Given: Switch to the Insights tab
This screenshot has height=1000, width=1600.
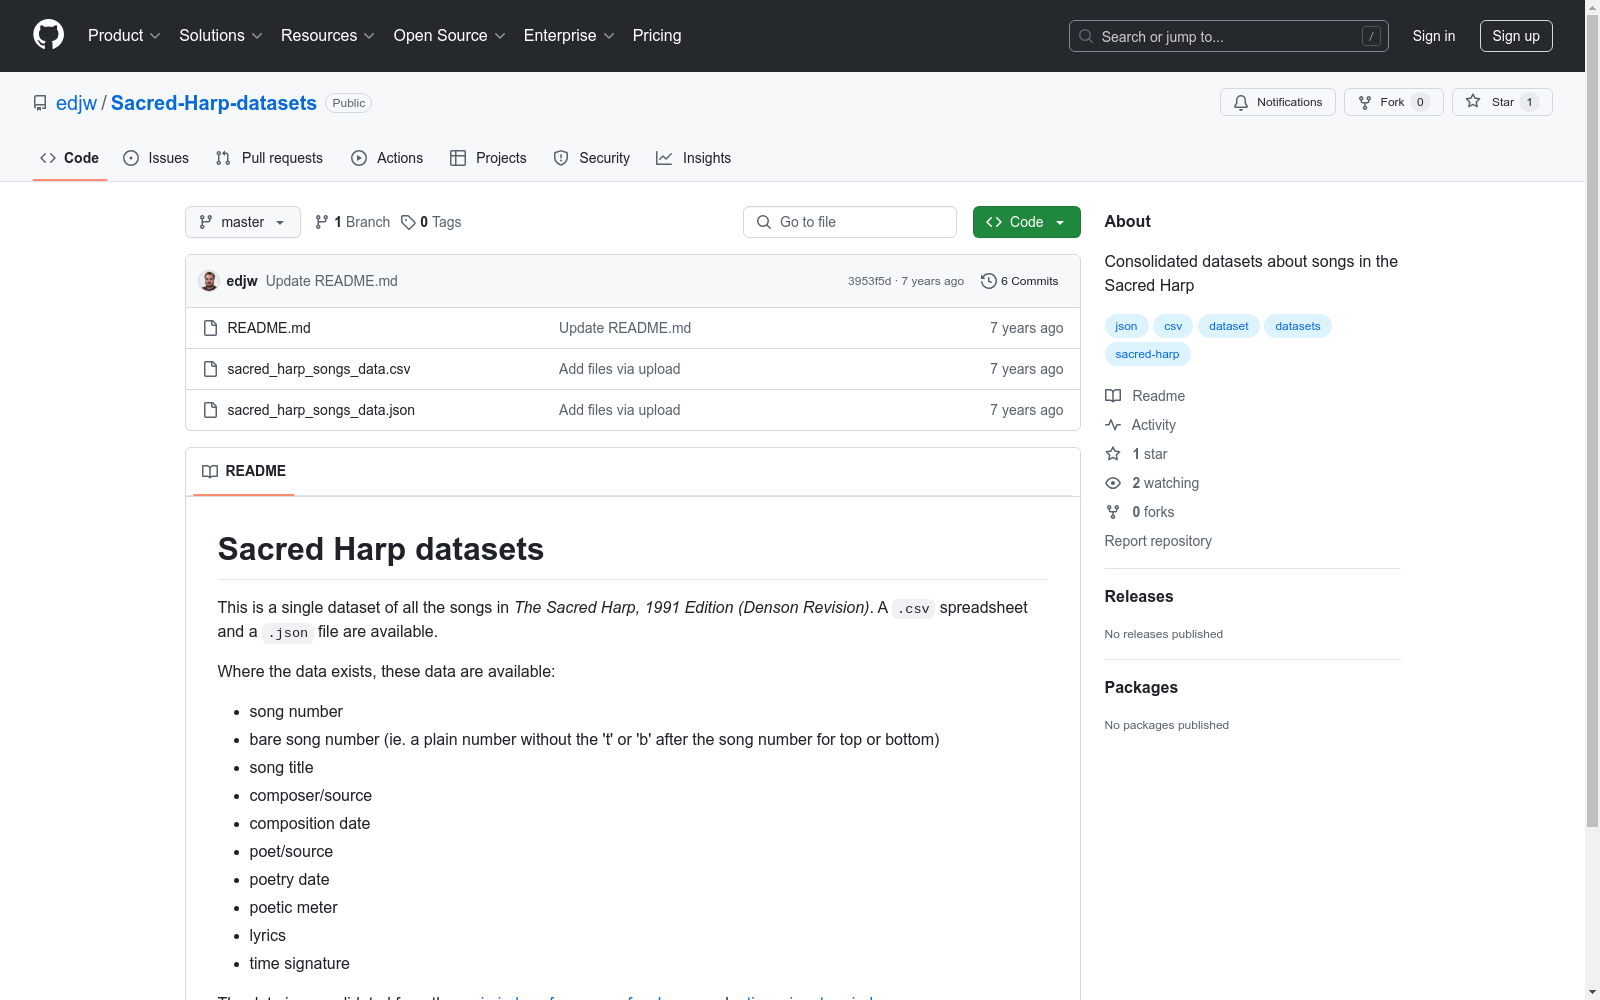Looking at the screenshot, I should tap(694, 158).
